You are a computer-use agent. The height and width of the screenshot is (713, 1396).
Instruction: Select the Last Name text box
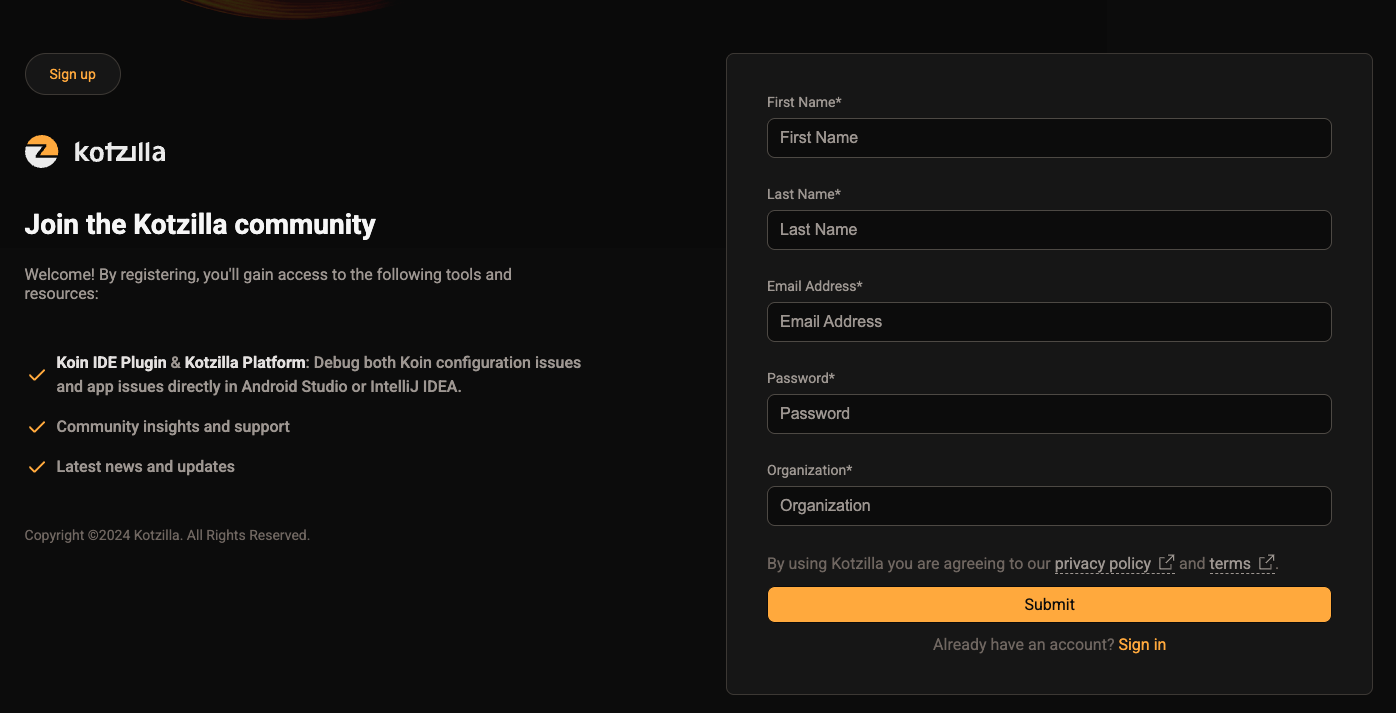tap(1049, 230)
